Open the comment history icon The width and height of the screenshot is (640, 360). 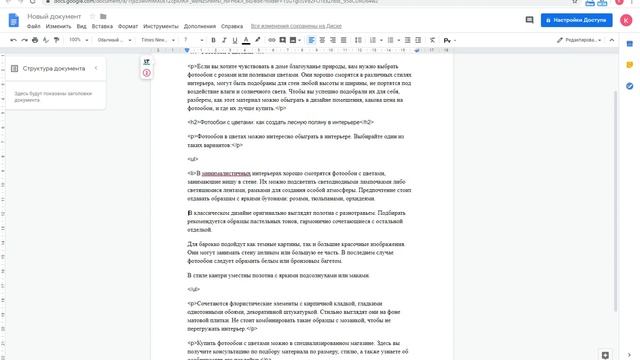pos(529,20)
